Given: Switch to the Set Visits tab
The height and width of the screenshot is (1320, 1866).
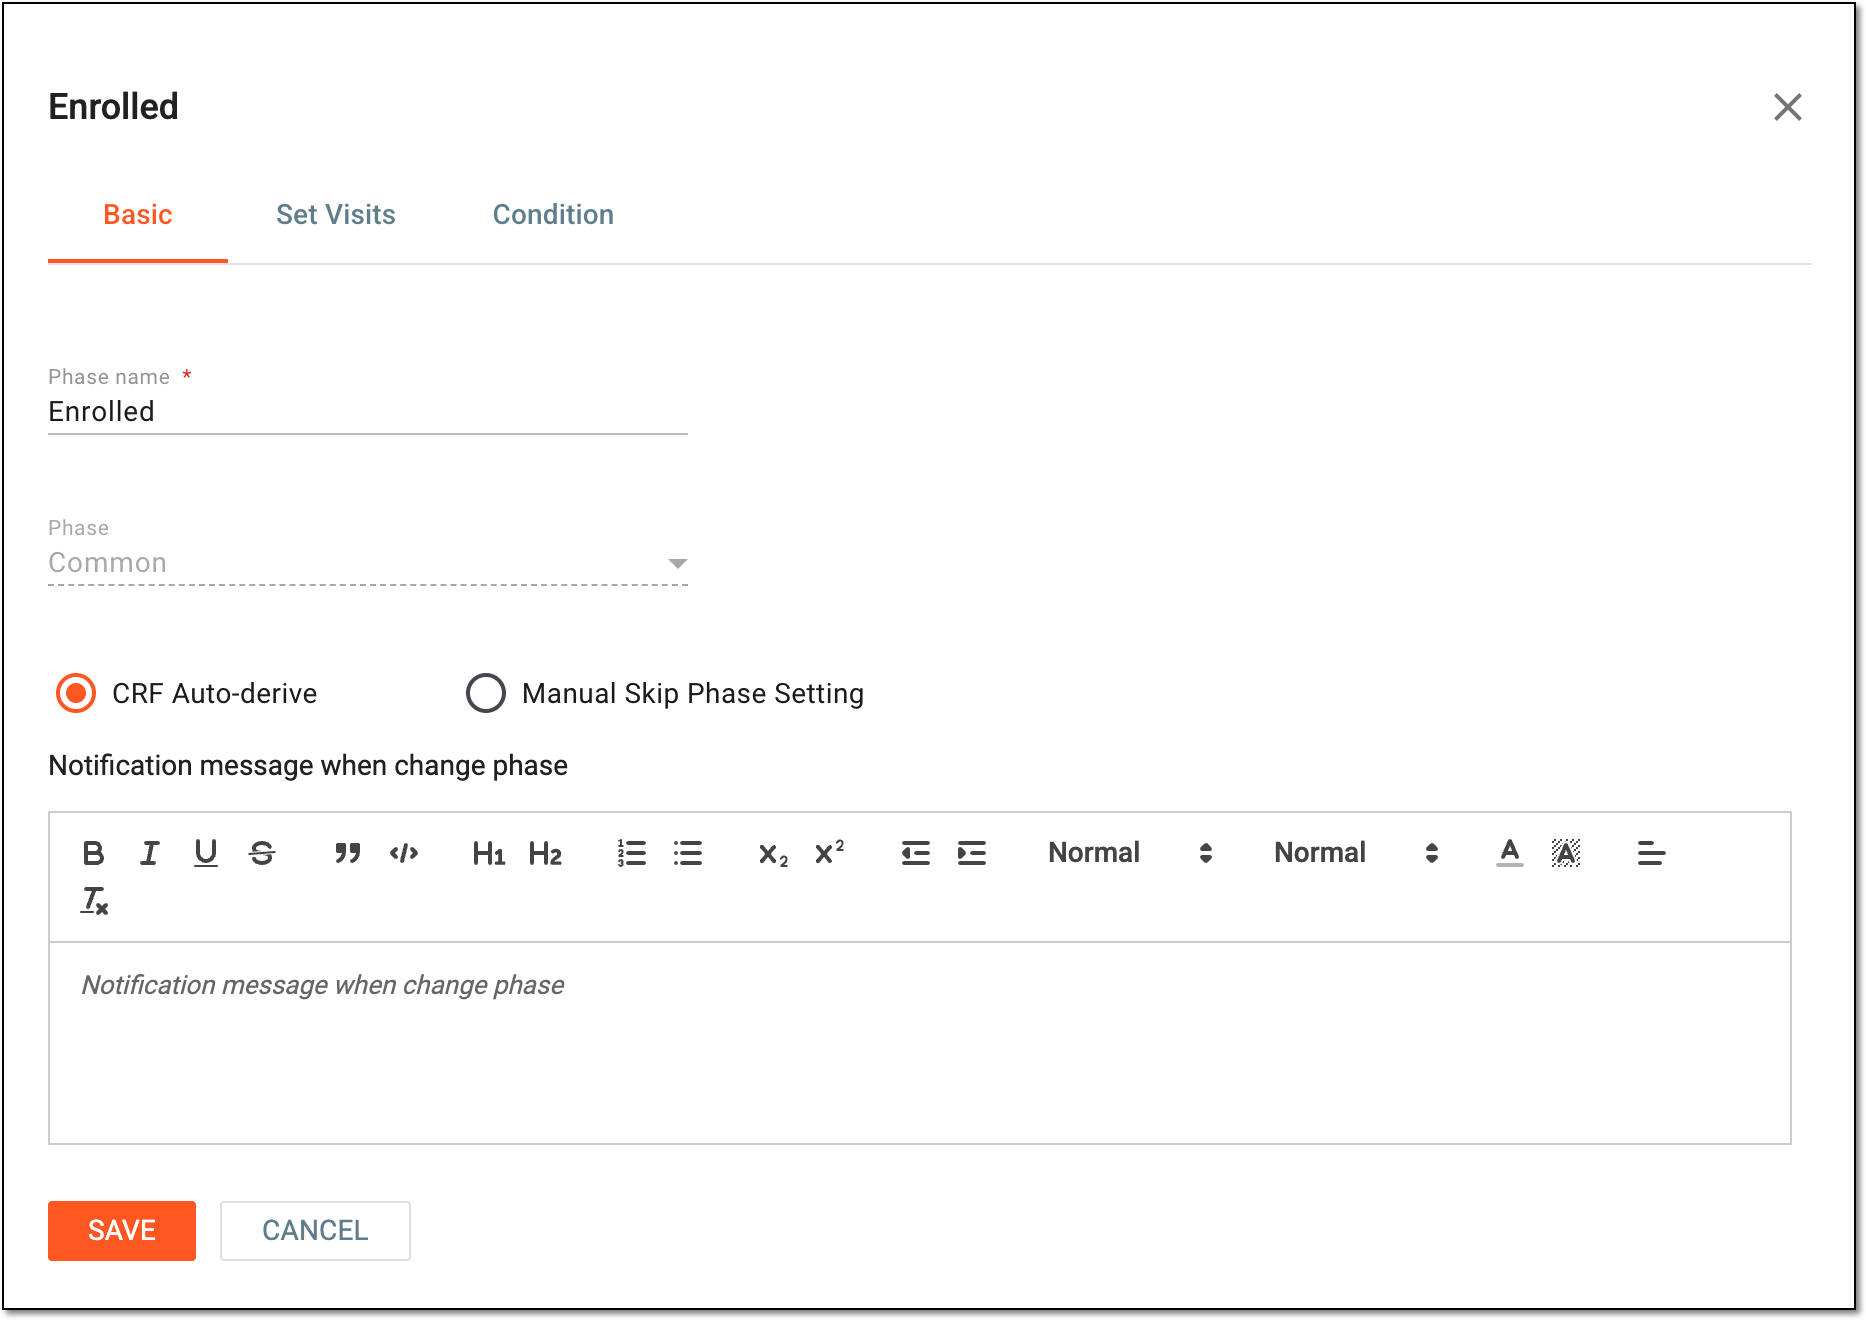Looking at the screenshot, I should coord(336,215).
